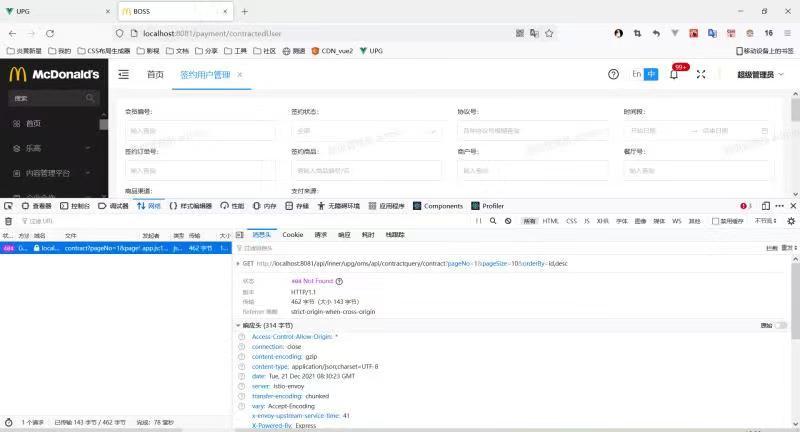800x432 pixels.
Task: Switch language to En
Action: tap(637, 74)
